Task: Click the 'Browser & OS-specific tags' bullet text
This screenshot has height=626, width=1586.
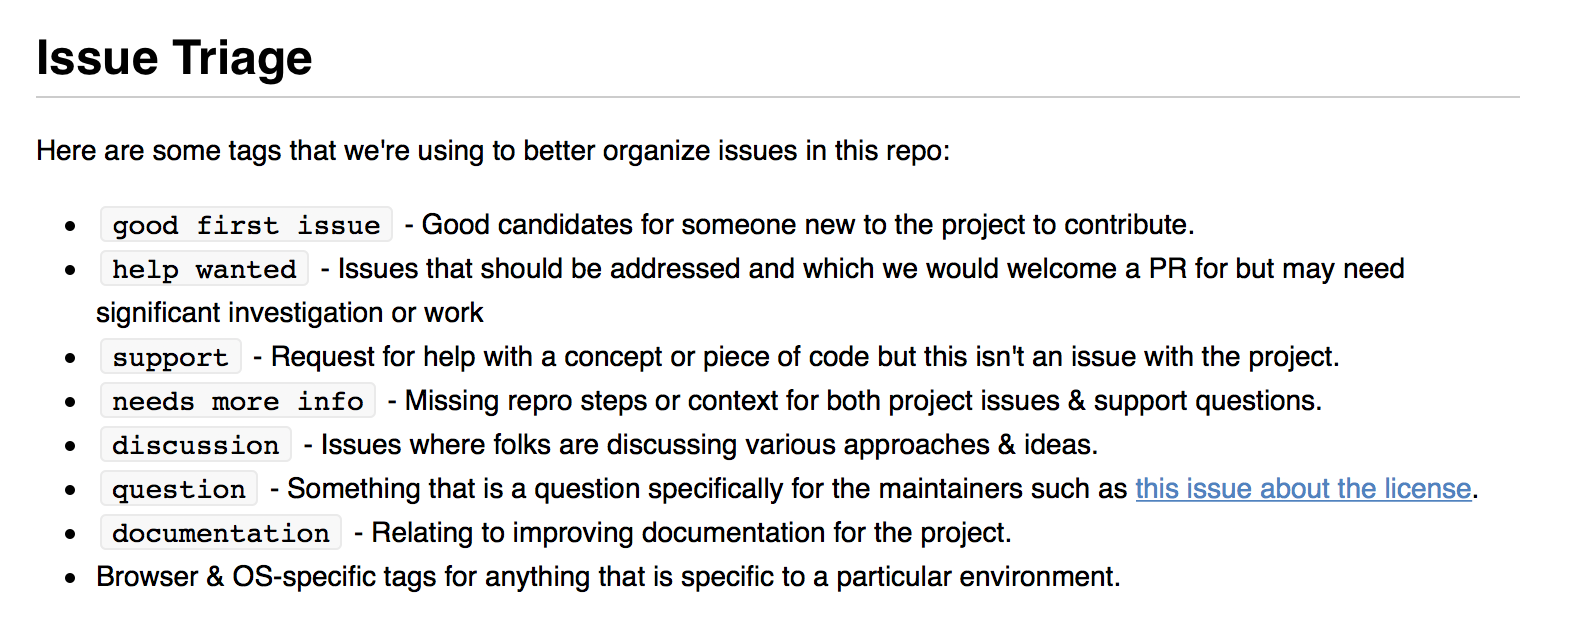Action: tap(608, 577)
